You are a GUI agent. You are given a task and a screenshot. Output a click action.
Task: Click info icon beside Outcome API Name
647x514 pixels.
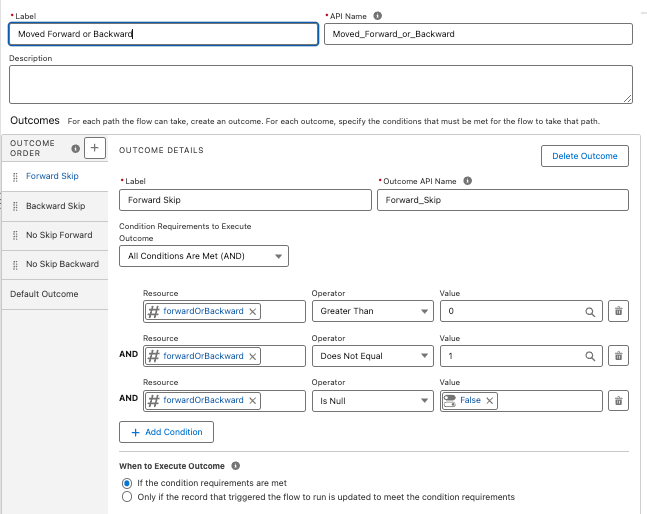(x=468, y=181)
